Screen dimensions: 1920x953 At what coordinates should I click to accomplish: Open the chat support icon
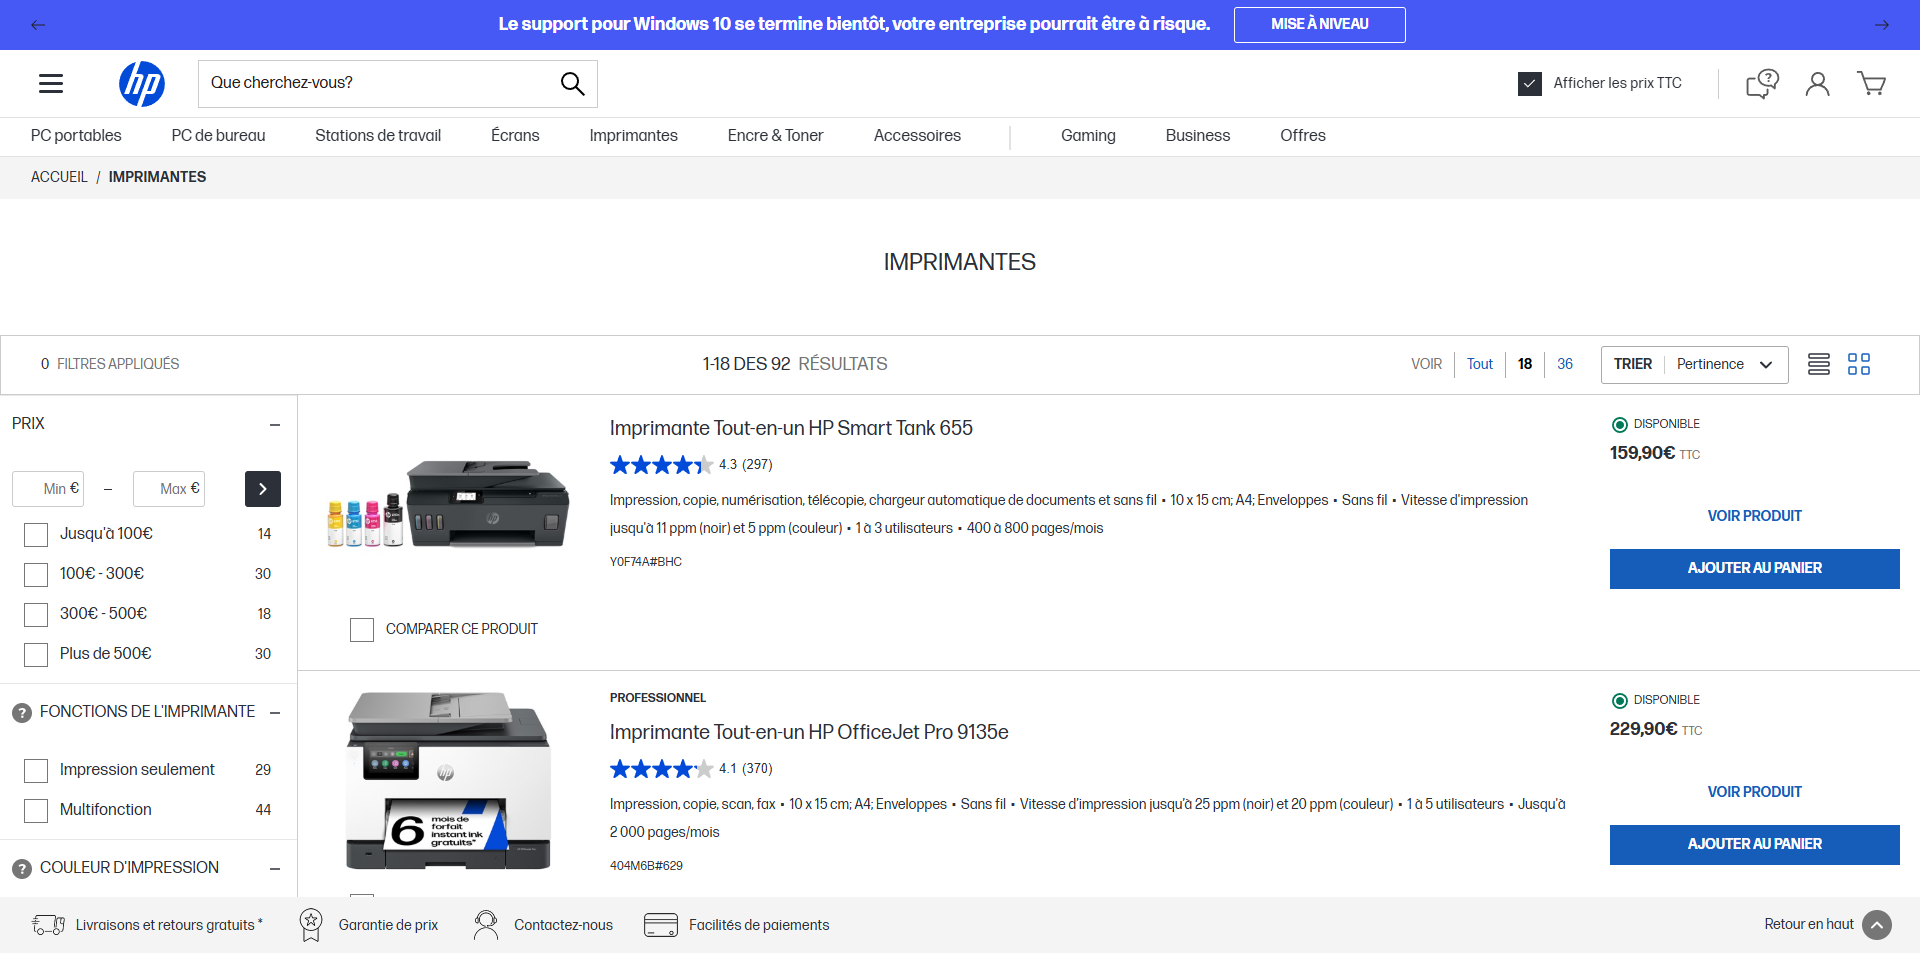(x=1762, y=84)
